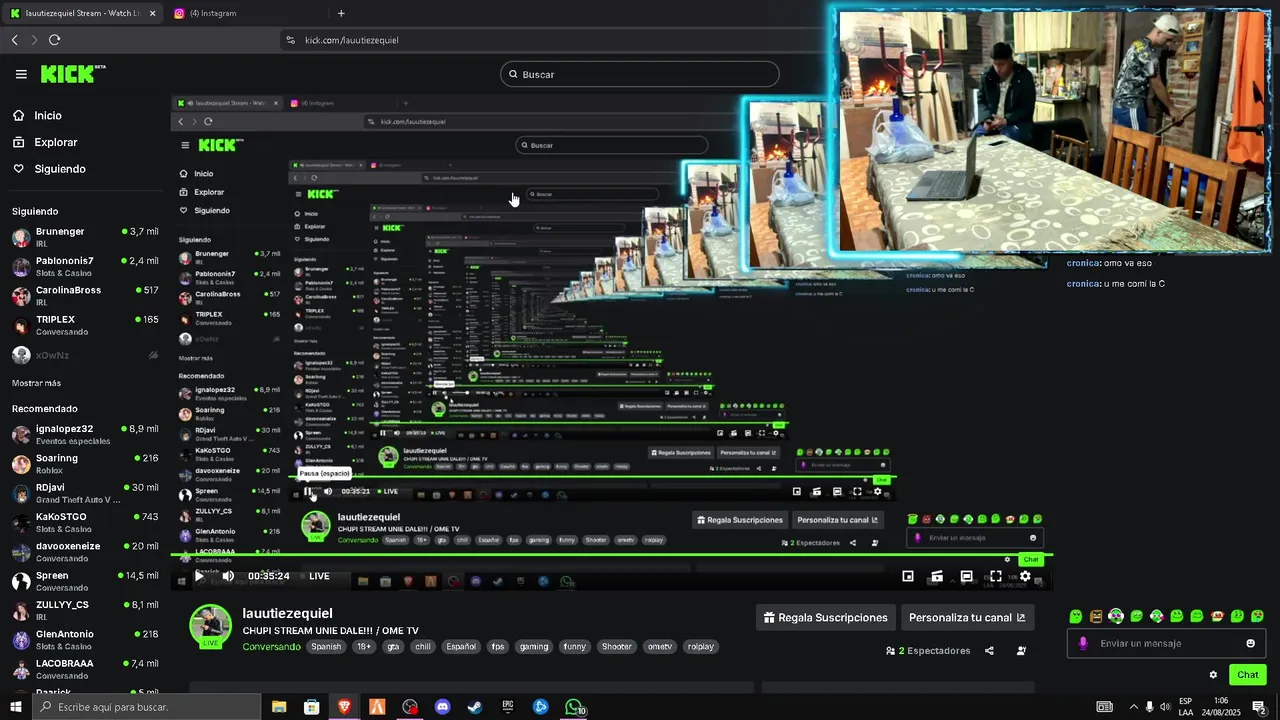Open WhatsApp from the taskbar
Viewport: 1280px width, 720px height.
(x=574, y=707)
